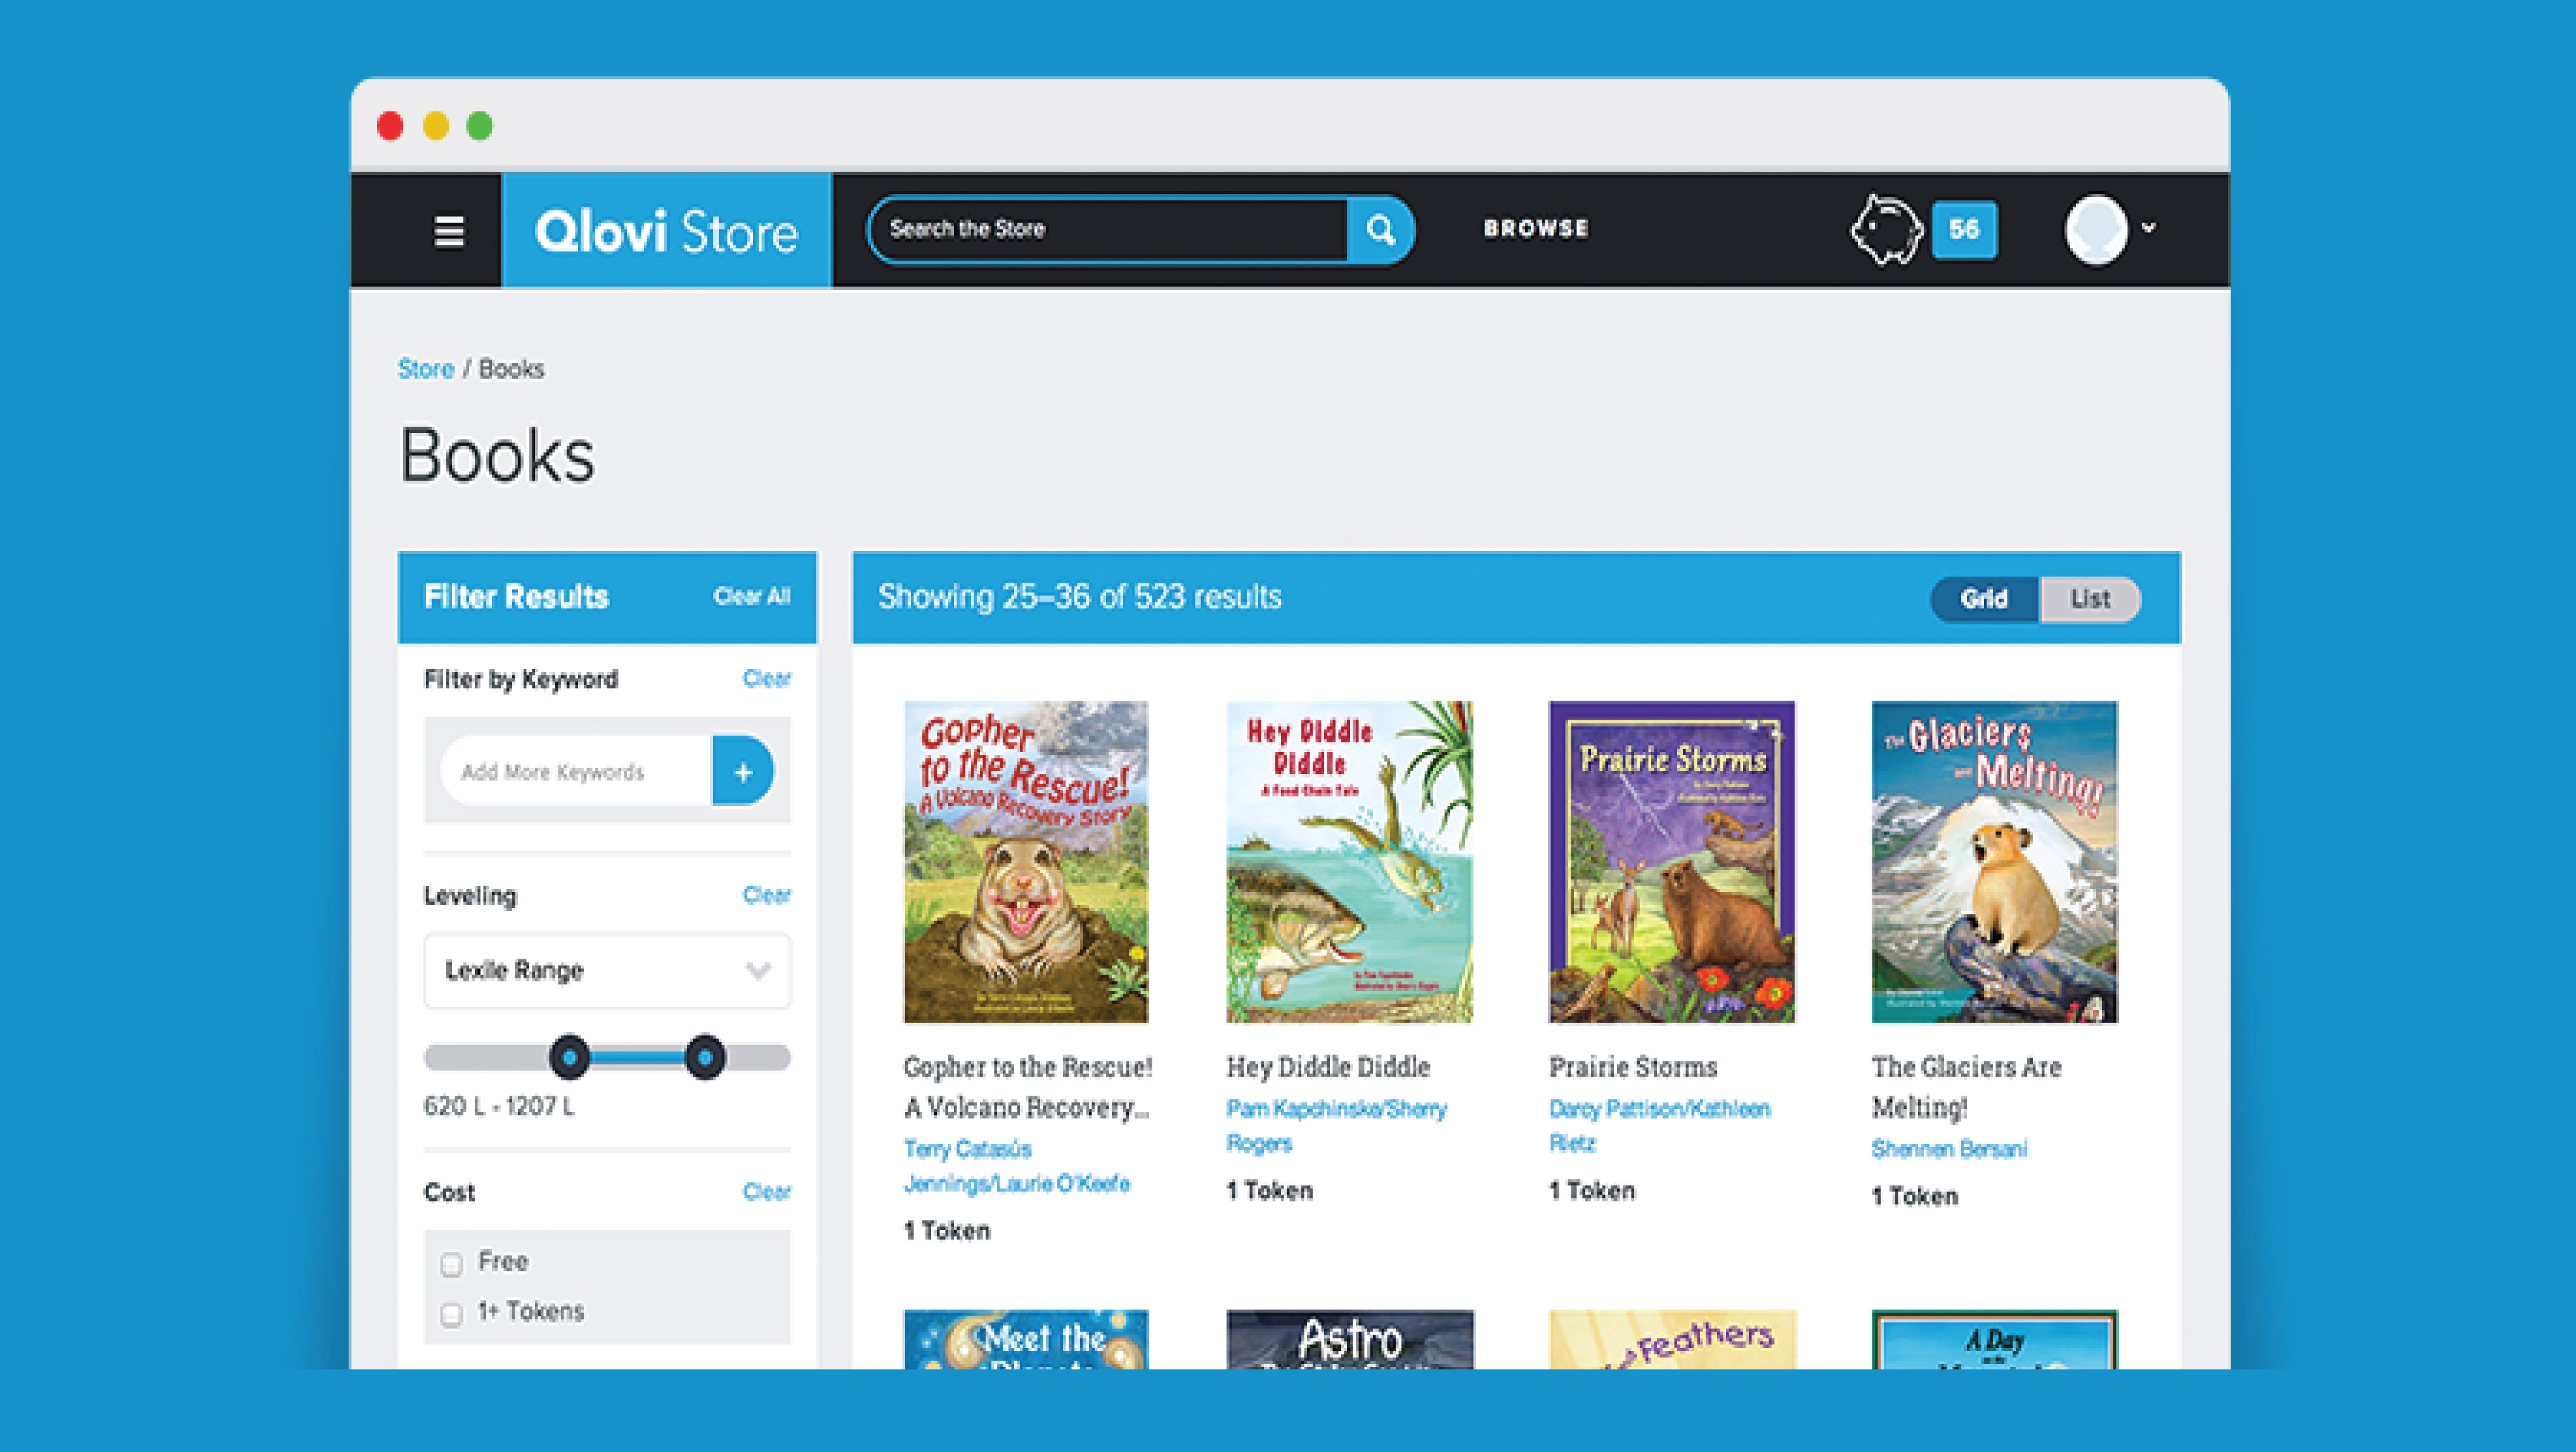This screenshot has width=2576, height=1452.
Task: Click Prairie Storms title
Action: tap(1633, 1067)
